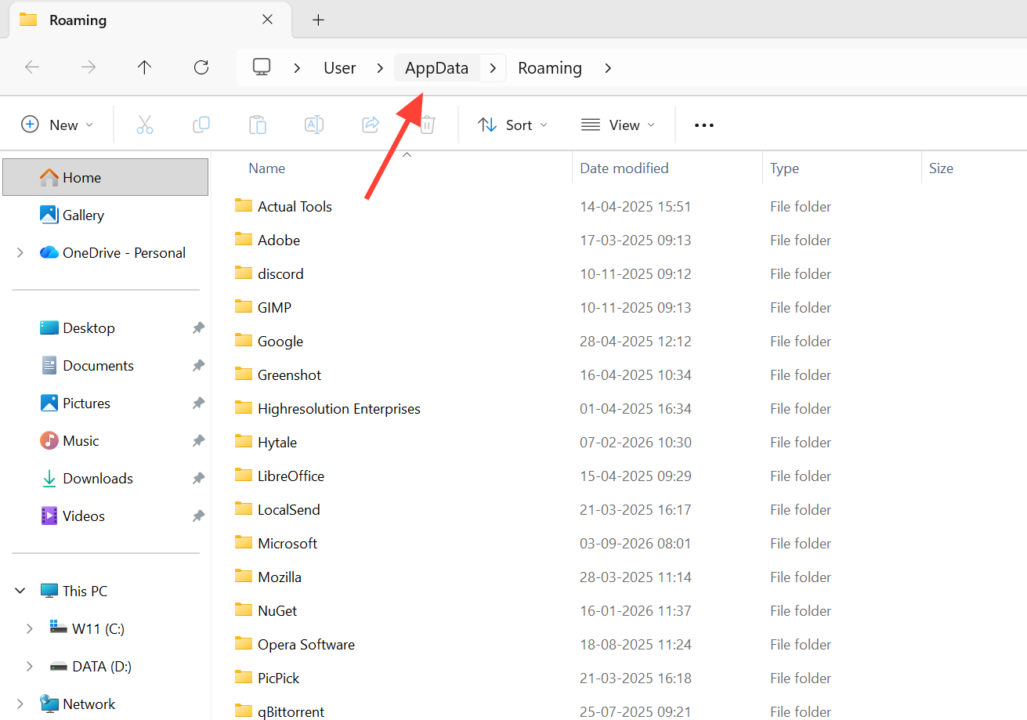1027x720 pixels.
Task: Expand the W11 (C:) drive node
Action: (29, 629)
